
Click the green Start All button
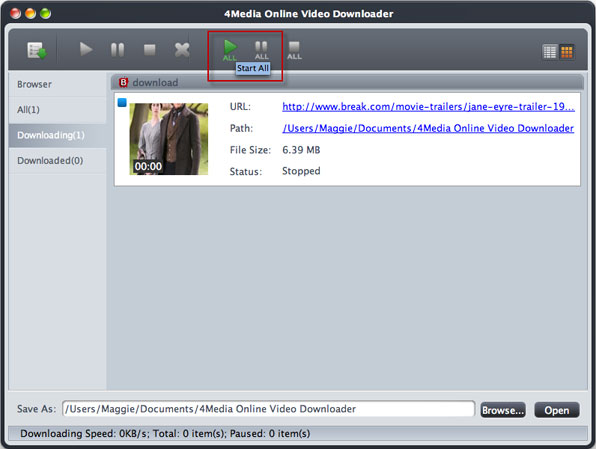point(230,50)
